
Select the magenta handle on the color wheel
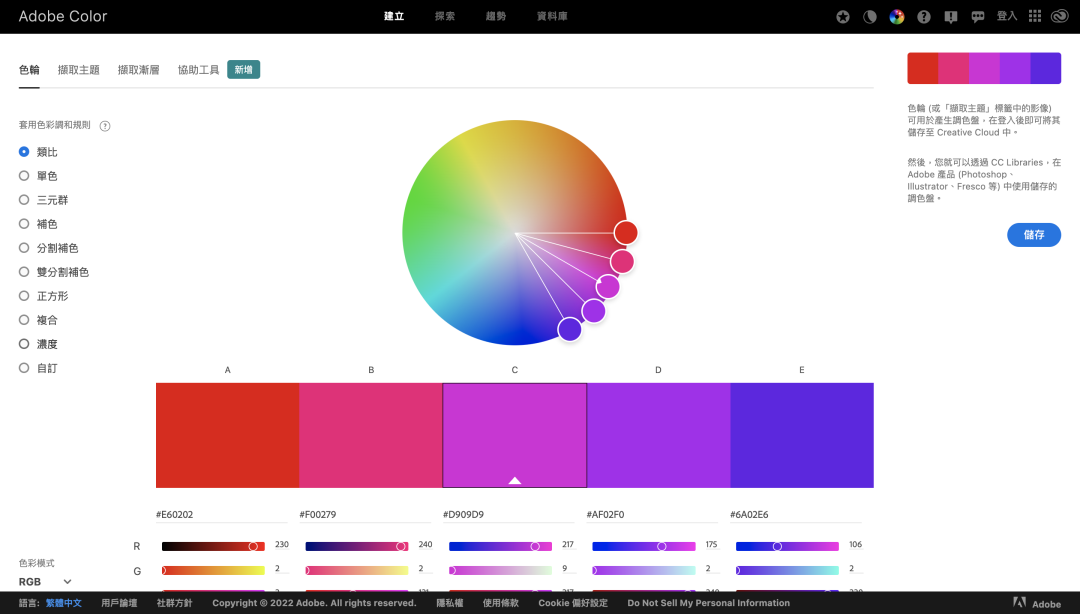tap(608, 287)
